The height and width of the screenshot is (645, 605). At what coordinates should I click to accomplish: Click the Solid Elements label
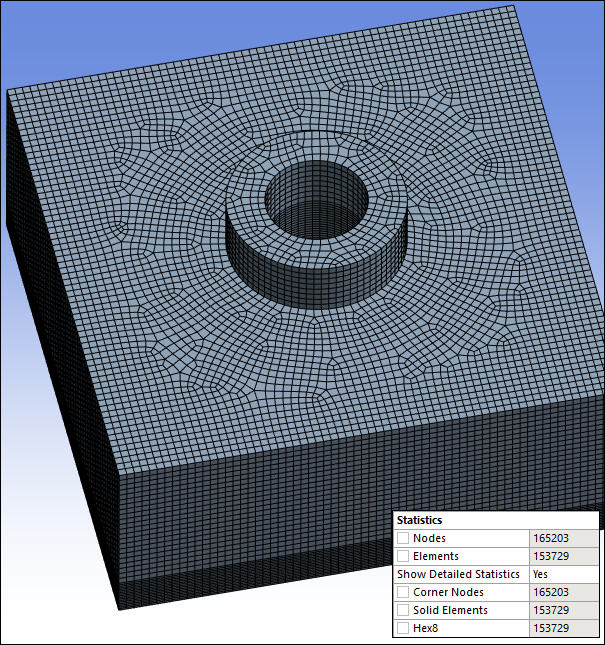[450, 610]
